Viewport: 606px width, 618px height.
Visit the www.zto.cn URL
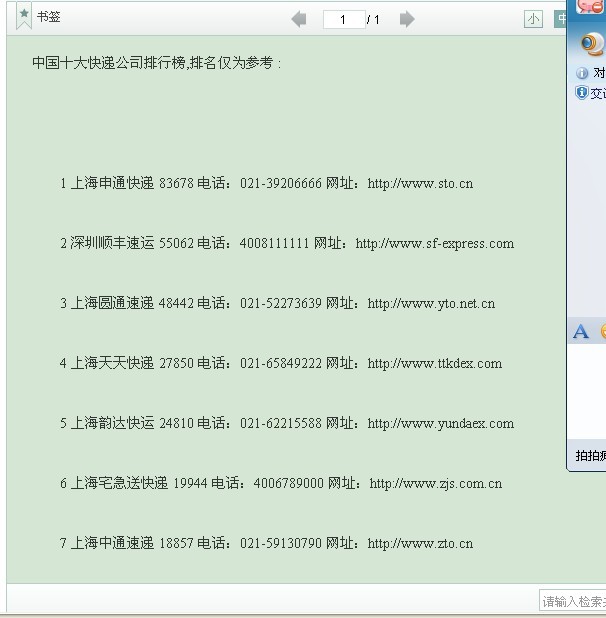pyautogui.click(x=420, y=544)
